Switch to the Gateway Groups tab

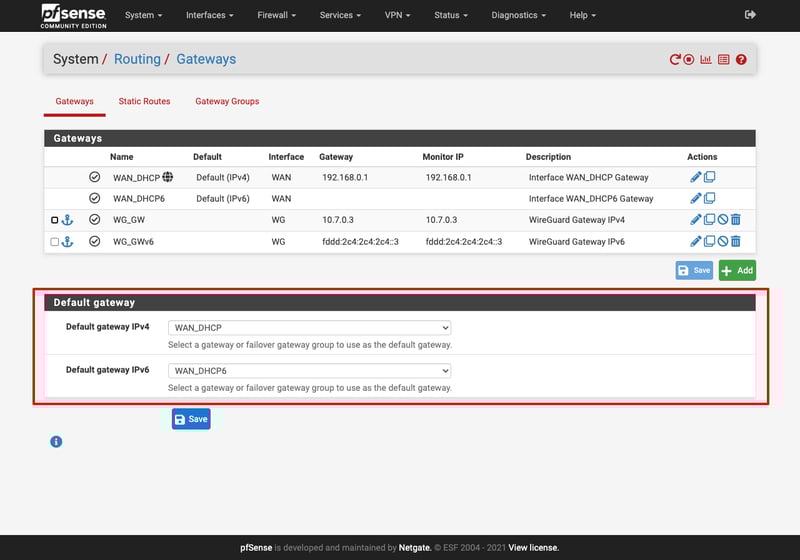[x=227, y=101]
